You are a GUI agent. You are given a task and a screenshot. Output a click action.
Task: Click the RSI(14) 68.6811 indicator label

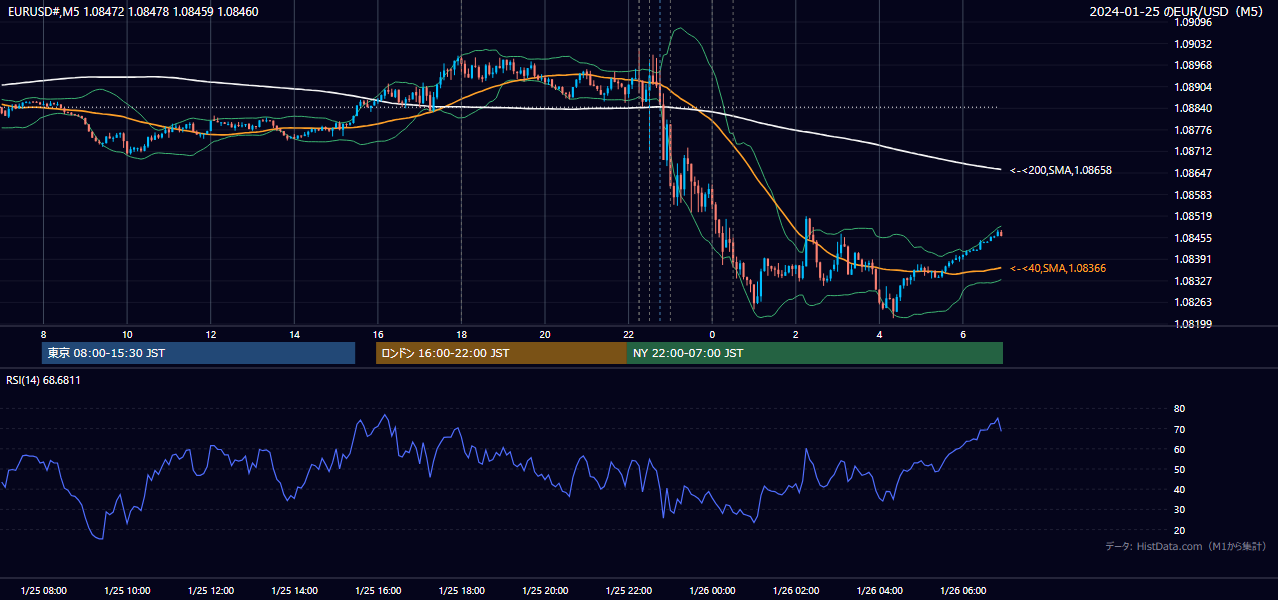pos(43,381)
